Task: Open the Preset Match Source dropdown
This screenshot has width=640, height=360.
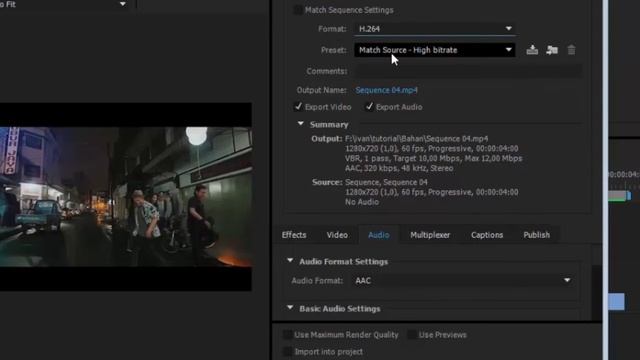Action: click(x=435, y=50)
